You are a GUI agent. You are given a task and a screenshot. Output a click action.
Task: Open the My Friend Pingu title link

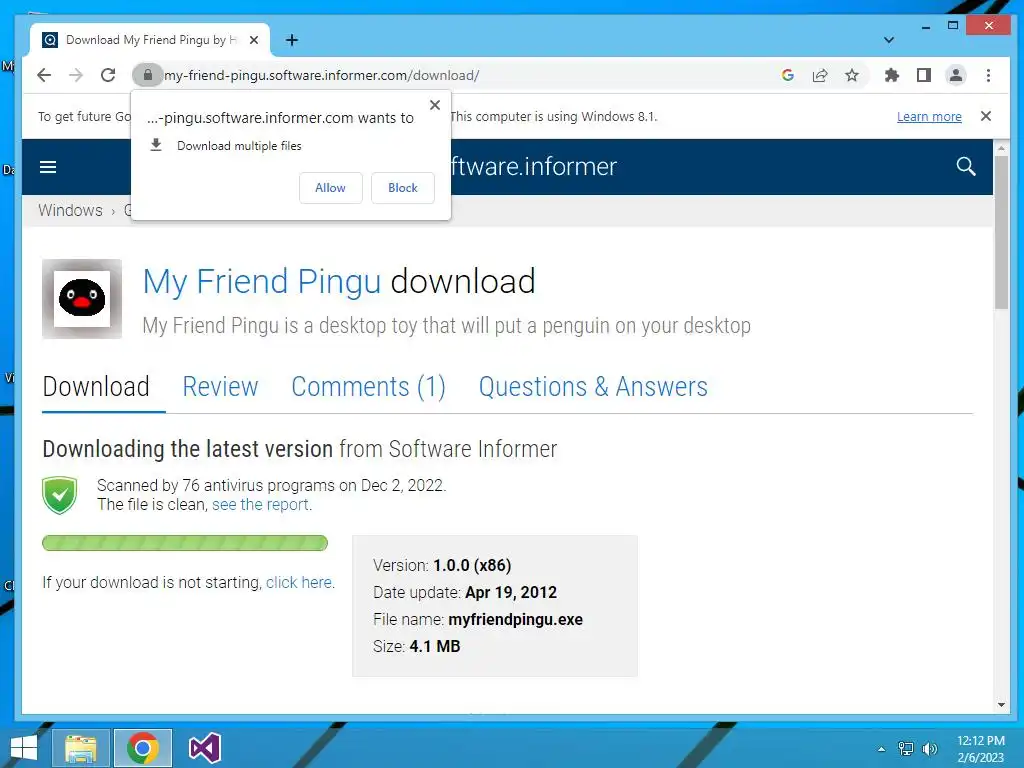(x=262, y=282)
